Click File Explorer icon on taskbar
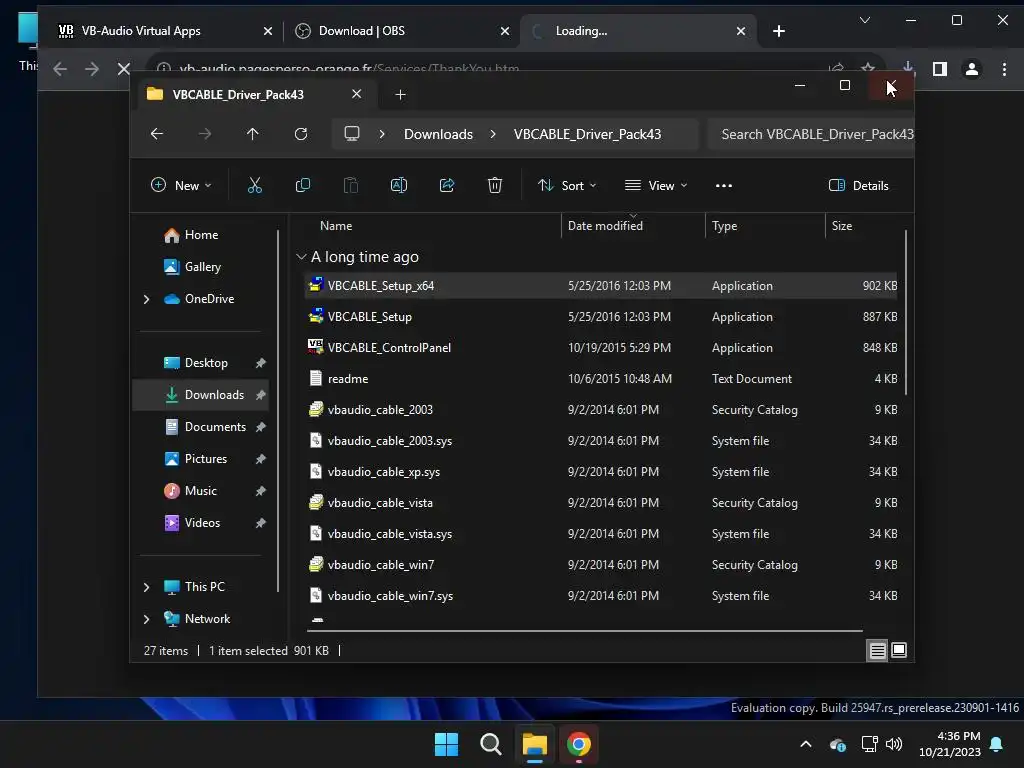 click(x=534, y=744)
